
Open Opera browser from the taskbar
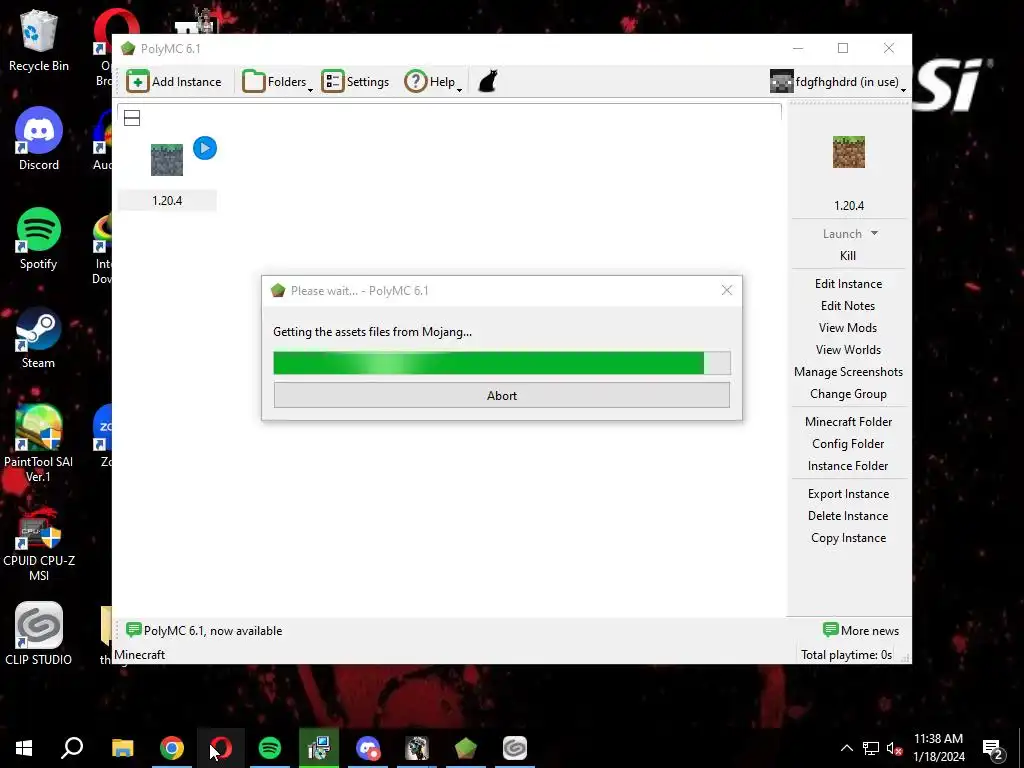pos(221,748)
